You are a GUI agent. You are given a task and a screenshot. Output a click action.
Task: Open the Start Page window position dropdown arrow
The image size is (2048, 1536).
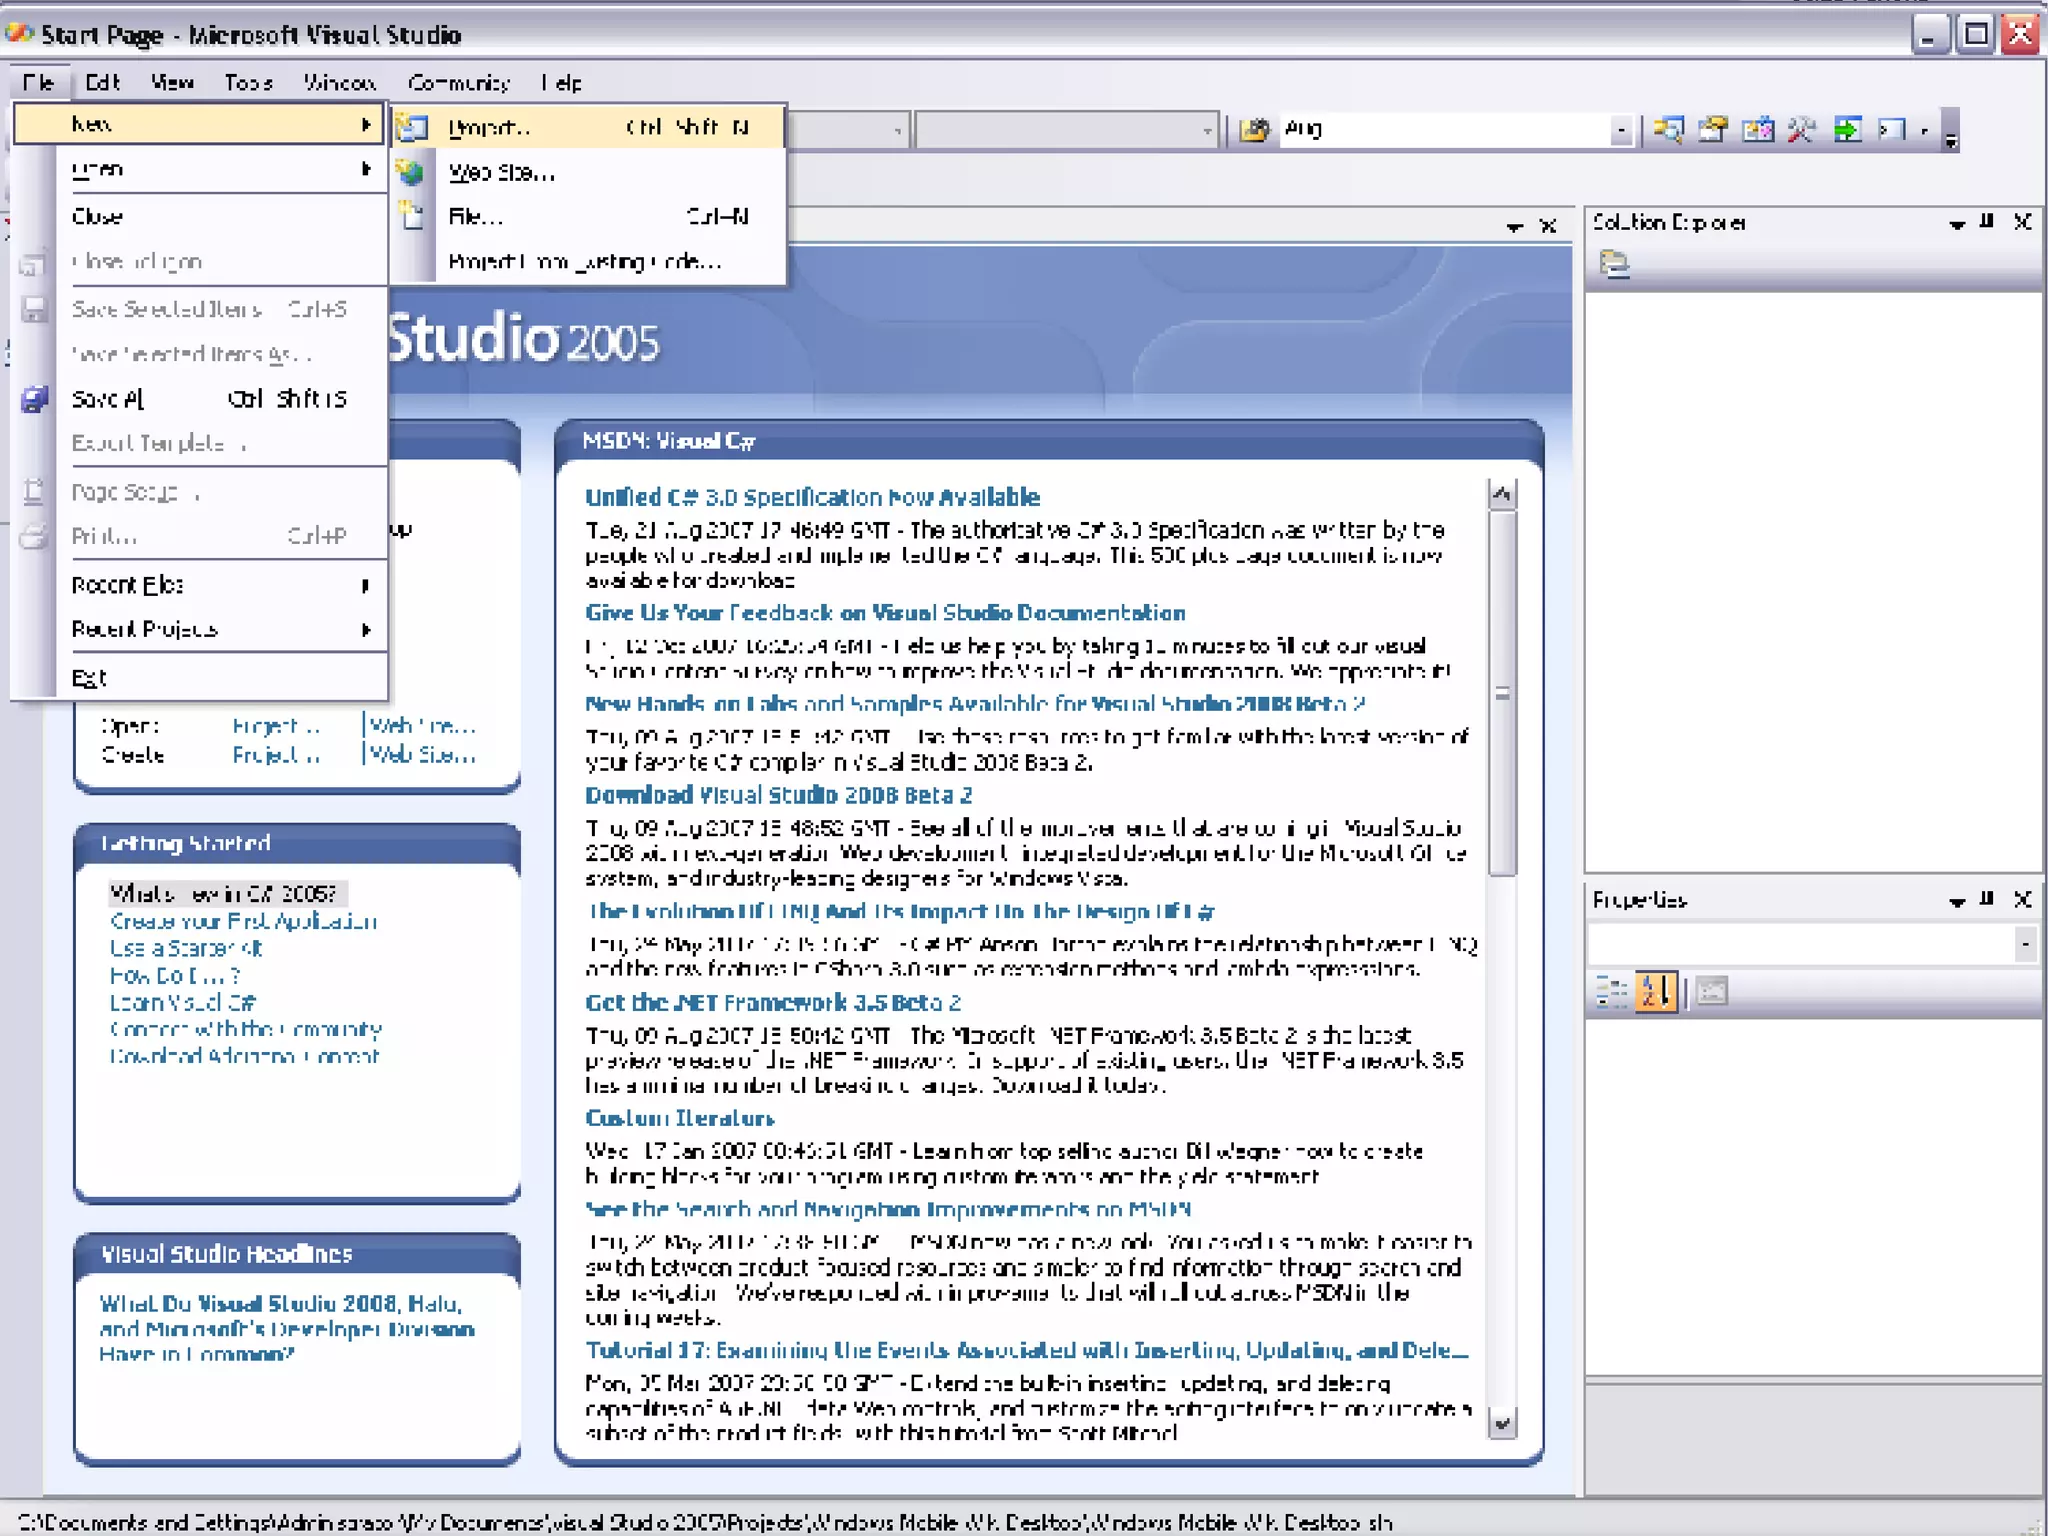tap(1515, 227)
